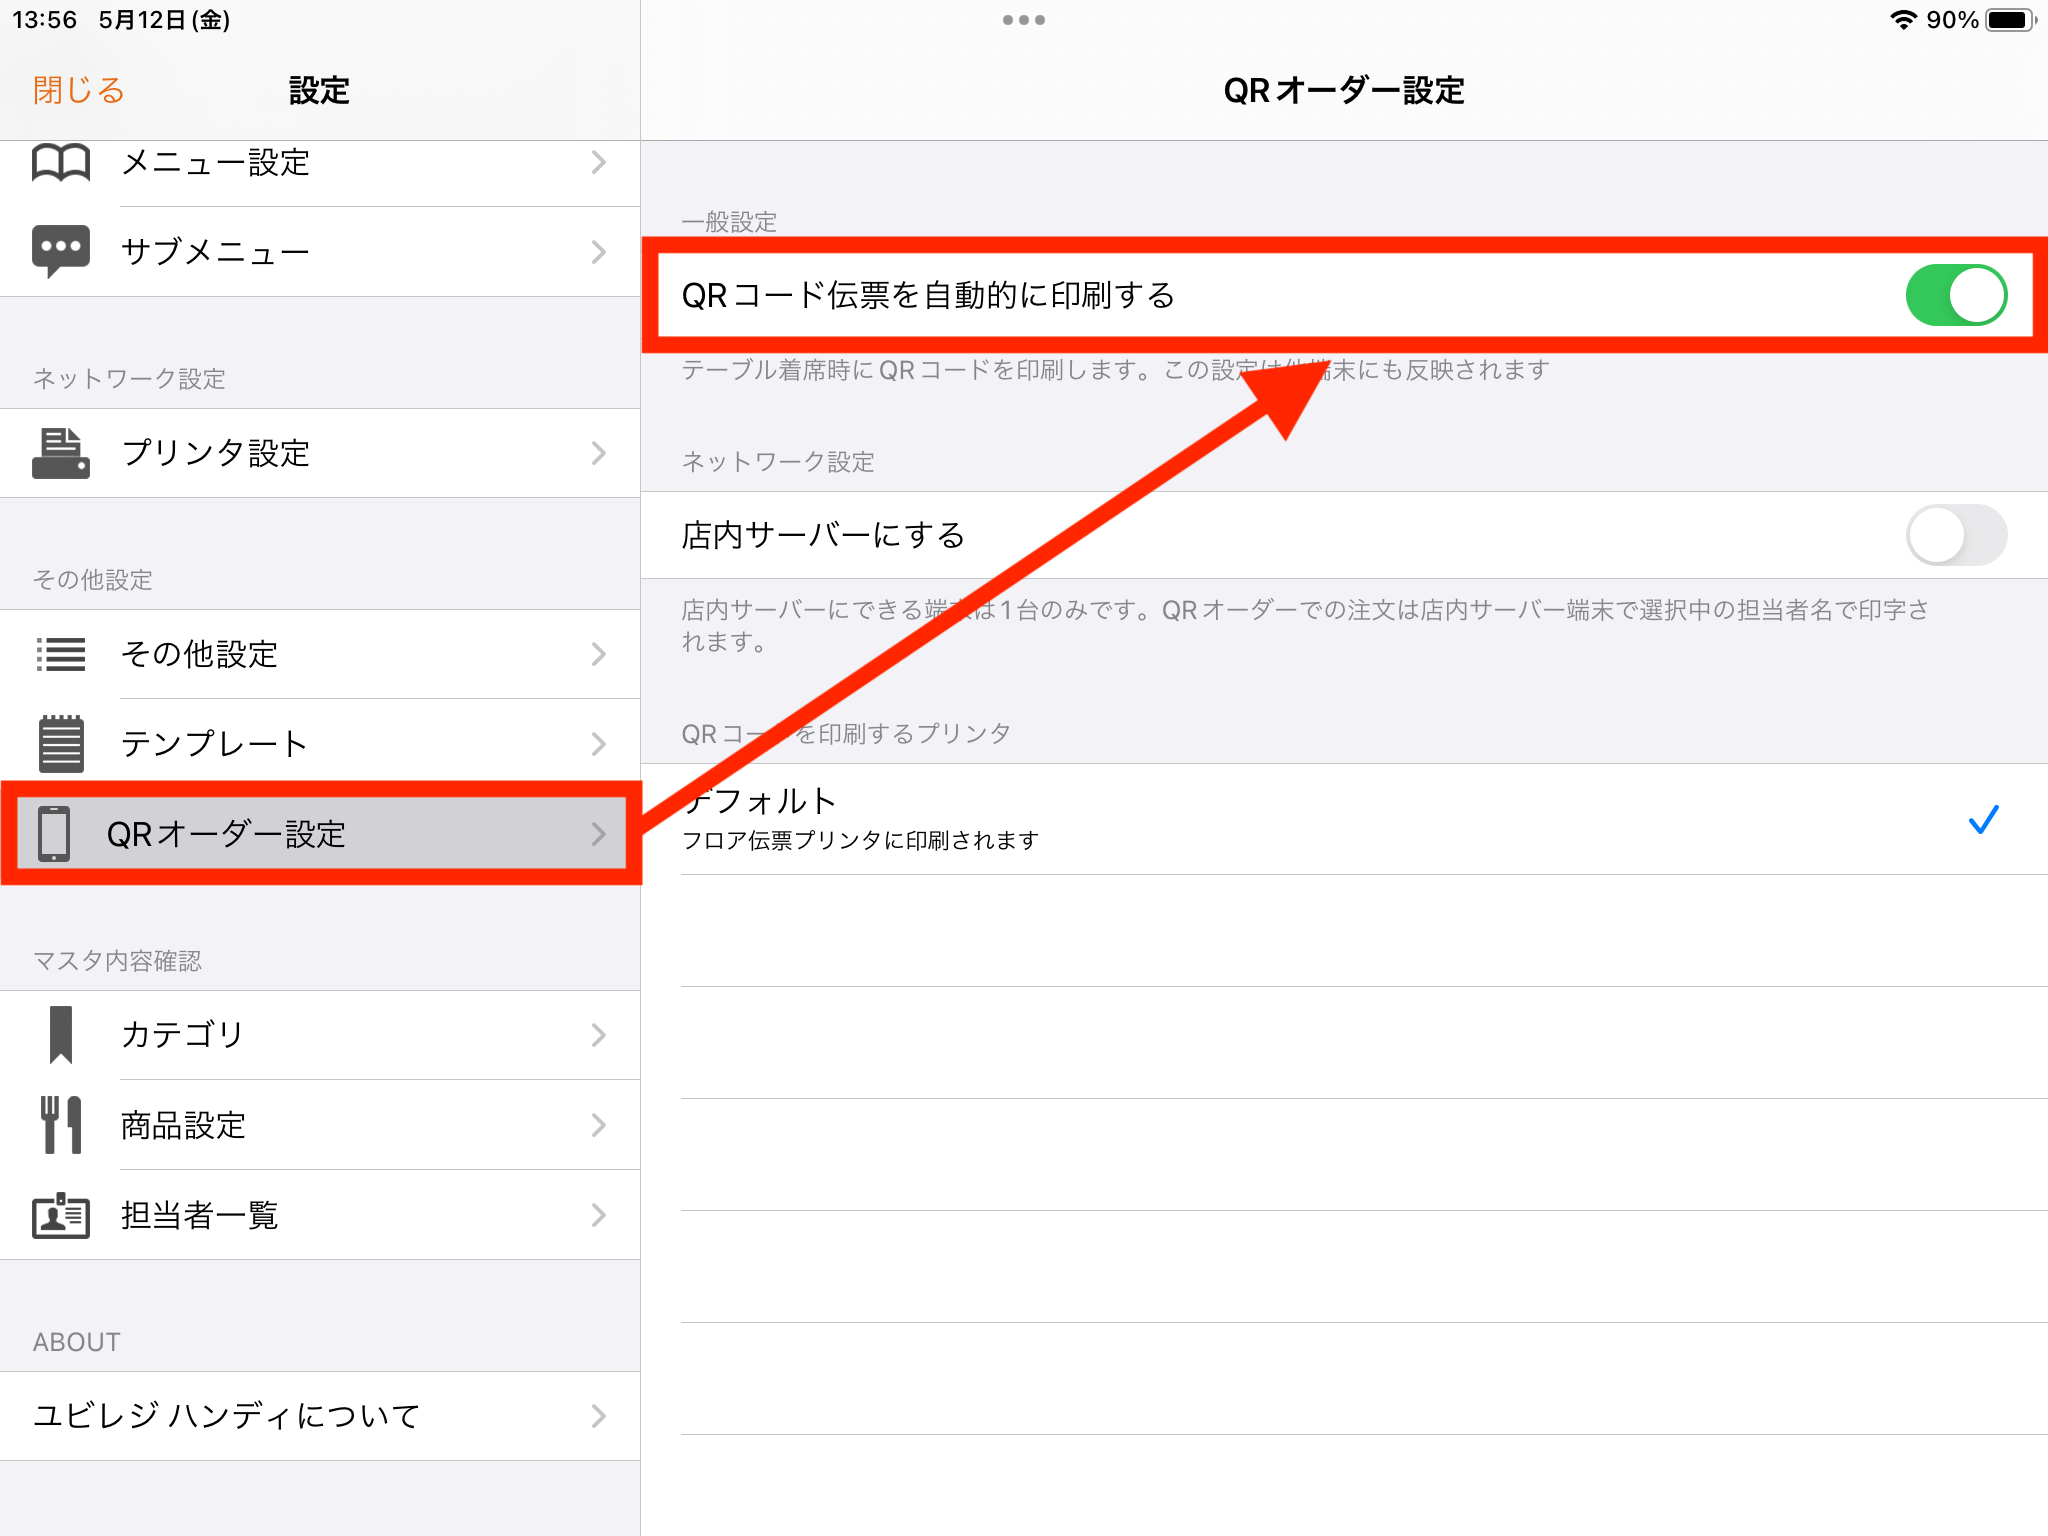Tap the three-dot multitasking indicator at top
This screenshot has height=1536, width=2048.
(1024, 20)
